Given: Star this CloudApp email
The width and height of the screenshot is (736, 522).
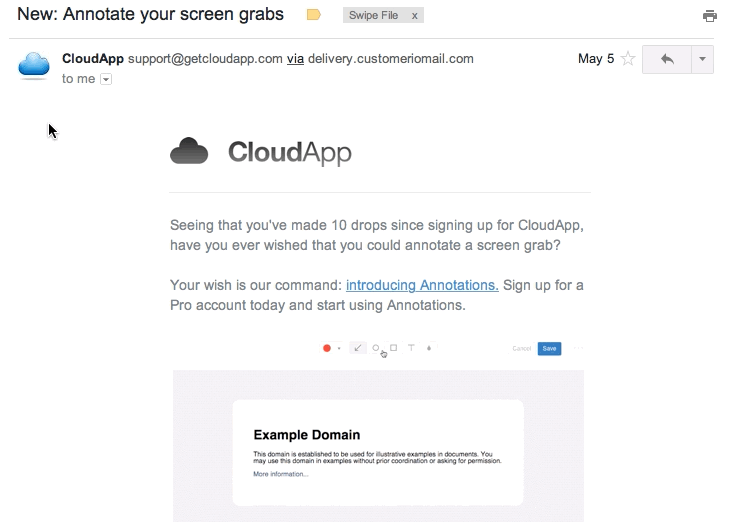Looking at the screenshot, I should [628, 59].
